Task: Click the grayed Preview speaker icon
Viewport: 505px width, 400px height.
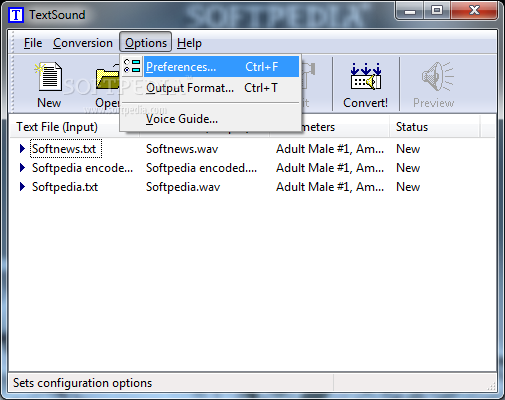Action: pyautogui.click(x=437, y=77)
